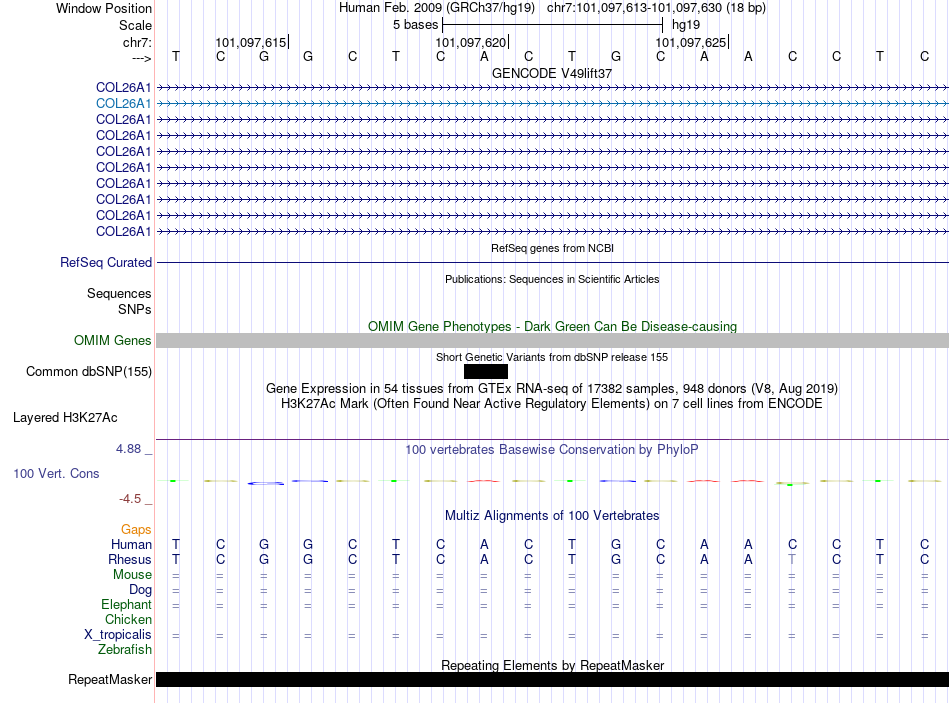950x703 pixels.
Task: Click the chr7:101,097,613-101,097,630 (18 bp) range text
Action: [x=656, y=8]
